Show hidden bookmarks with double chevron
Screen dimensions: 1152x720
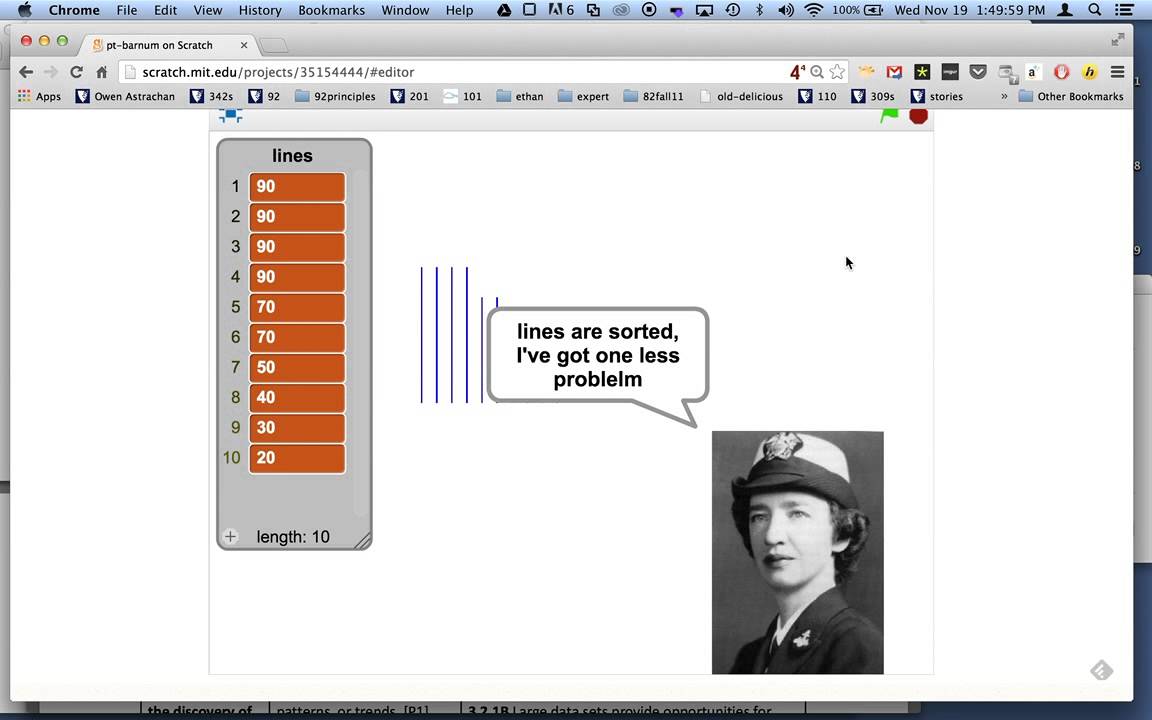tap(1004, 96)
